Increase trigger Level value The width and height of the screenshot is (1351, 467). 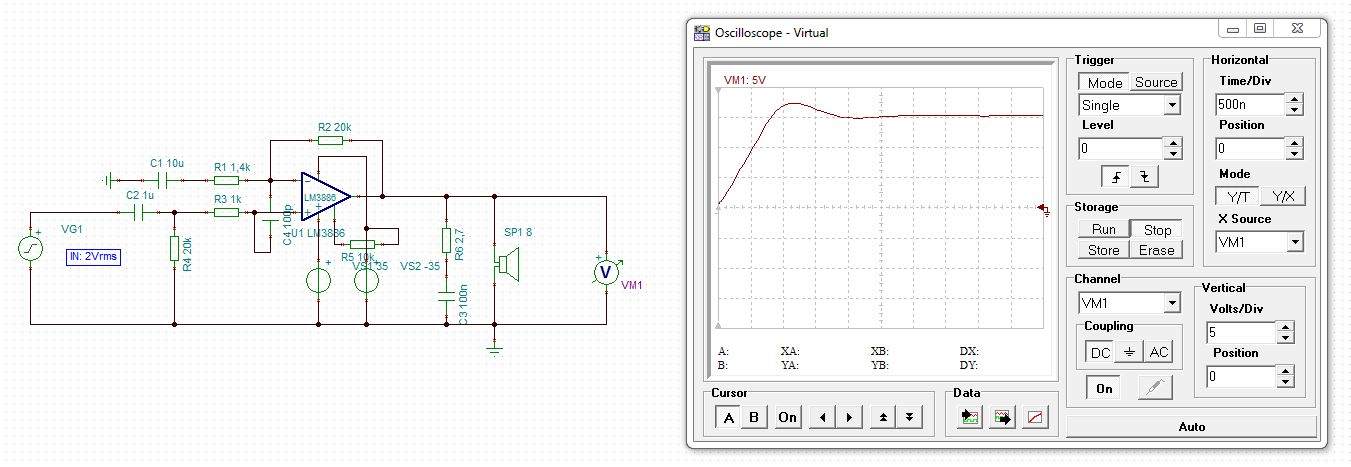coord(1172,144)
